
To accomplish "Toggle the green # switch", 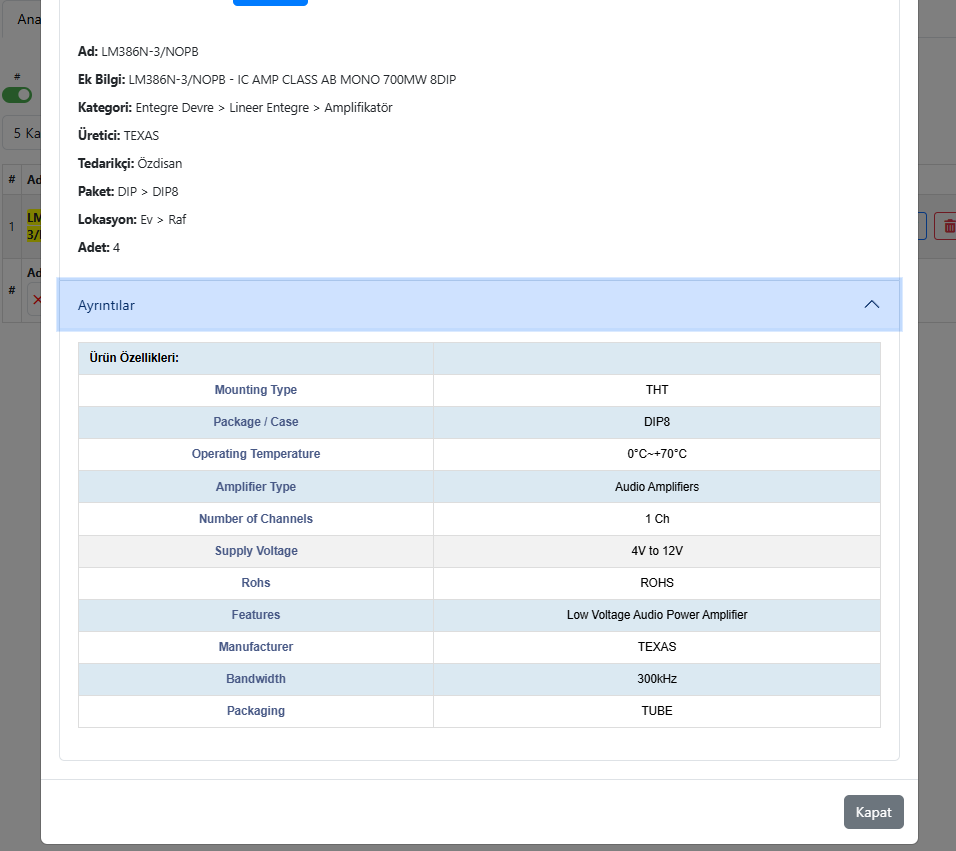I will tap(17, 95).
